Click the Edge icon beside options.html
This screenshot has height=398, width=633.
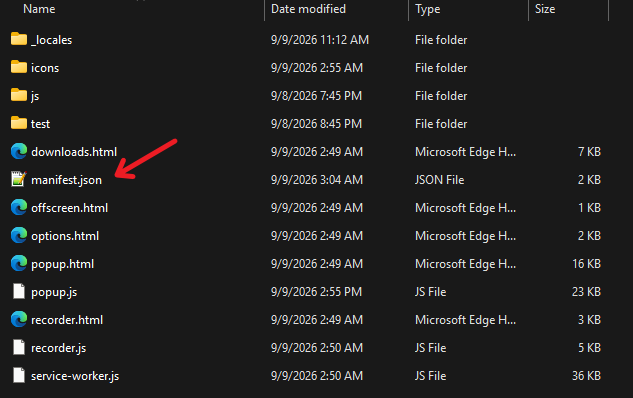pyautogui.click(x=19, y=235)
